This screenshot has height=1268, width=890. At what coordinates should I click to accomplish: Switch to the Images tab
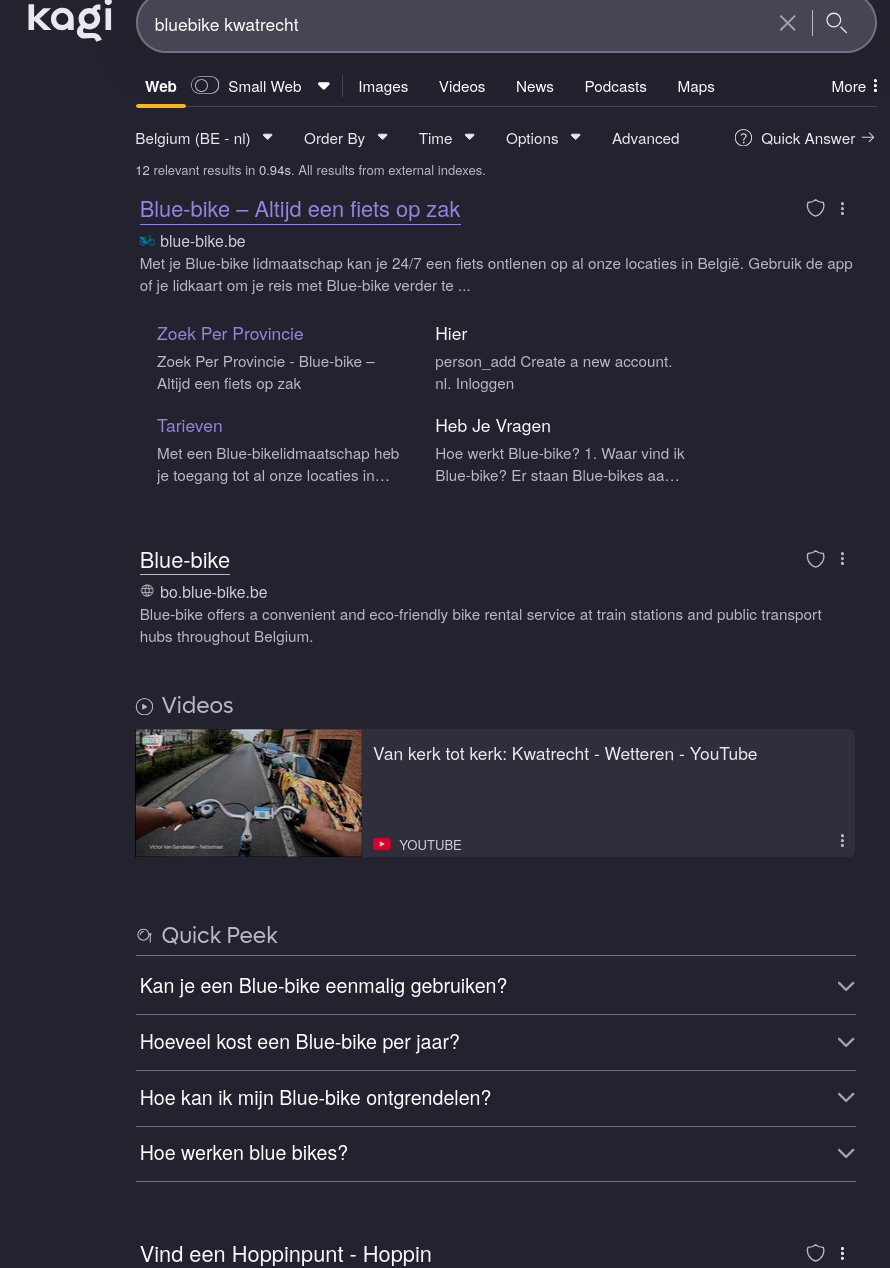pos(383,86)
